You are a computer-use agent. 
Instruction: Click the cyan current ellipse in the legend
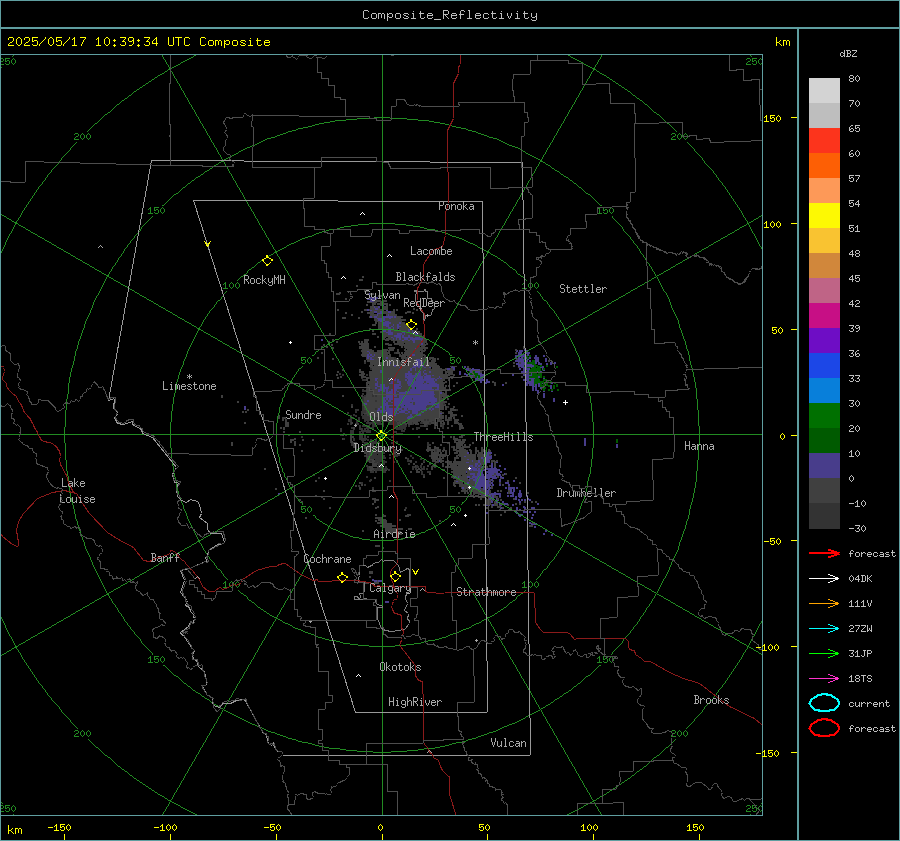pyautogui.click(x=824, y=703)
